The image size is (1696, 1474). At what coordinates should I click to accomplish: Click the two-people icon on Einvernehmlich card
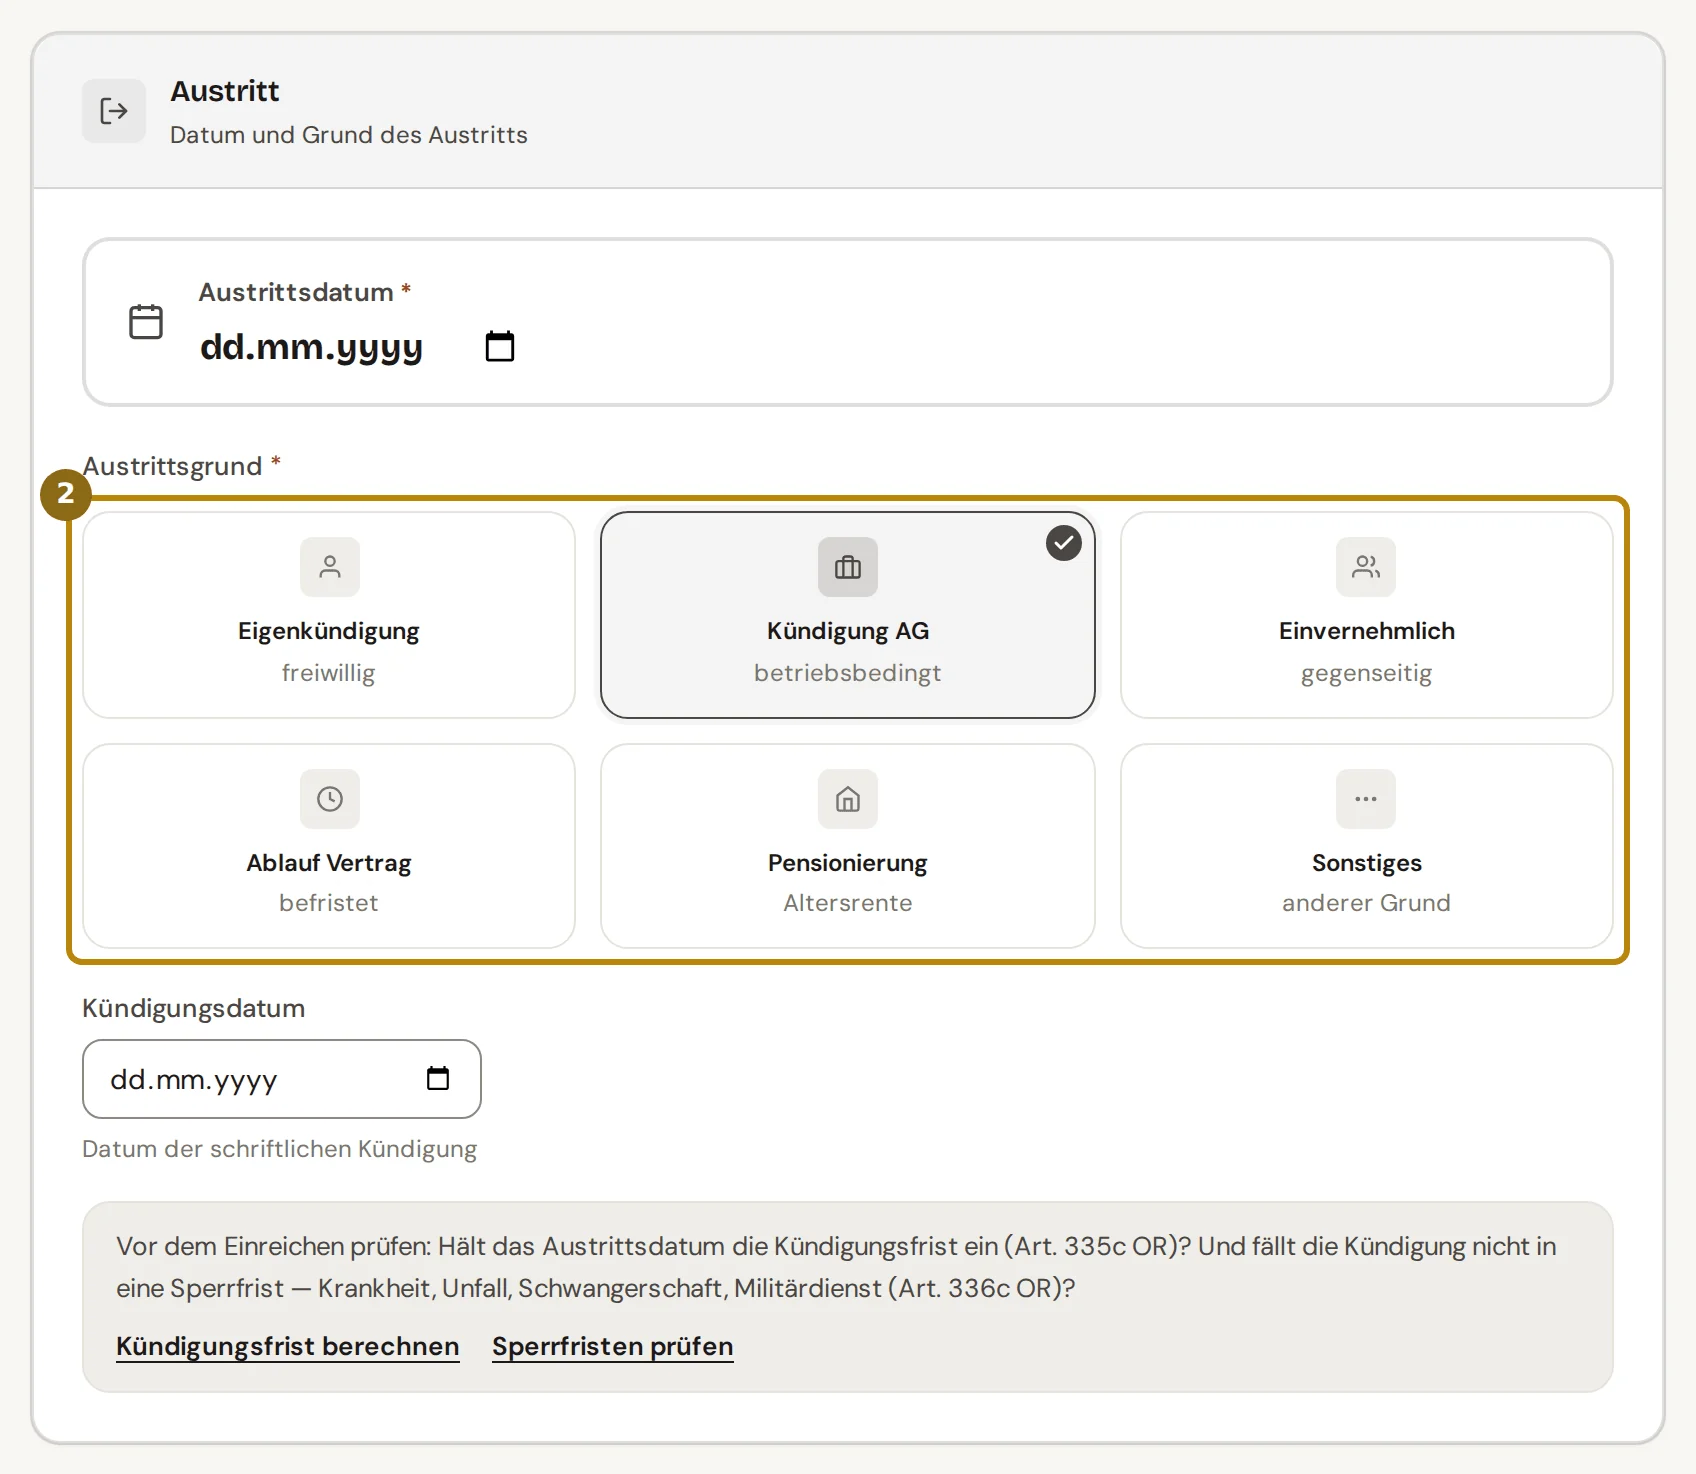(x=1366, y=567)
